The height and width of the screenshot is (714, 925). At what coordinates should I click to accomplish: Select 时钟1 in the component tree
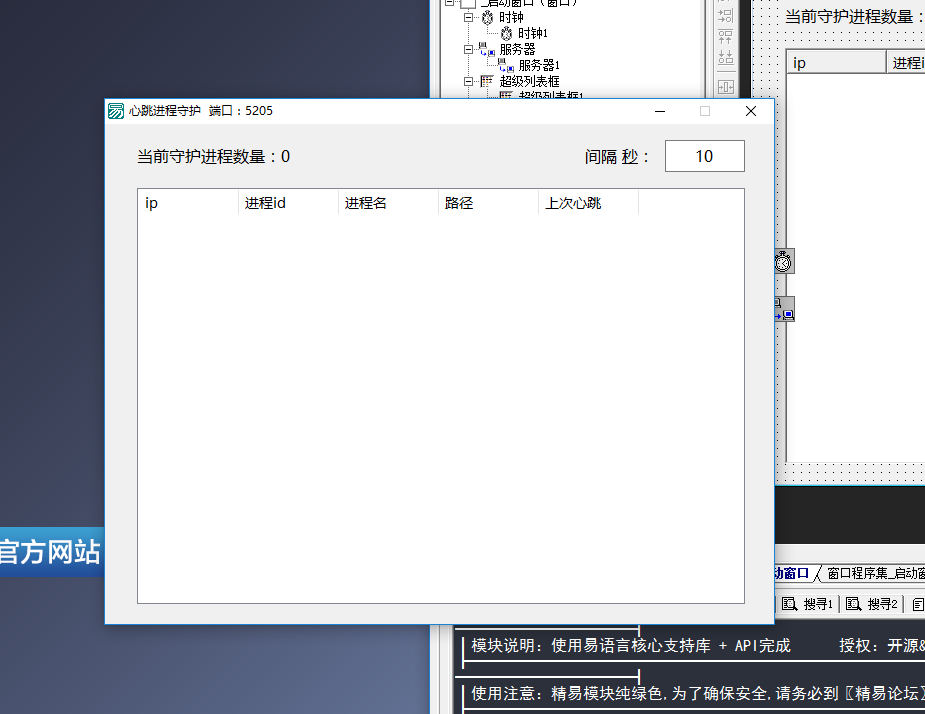532,33
